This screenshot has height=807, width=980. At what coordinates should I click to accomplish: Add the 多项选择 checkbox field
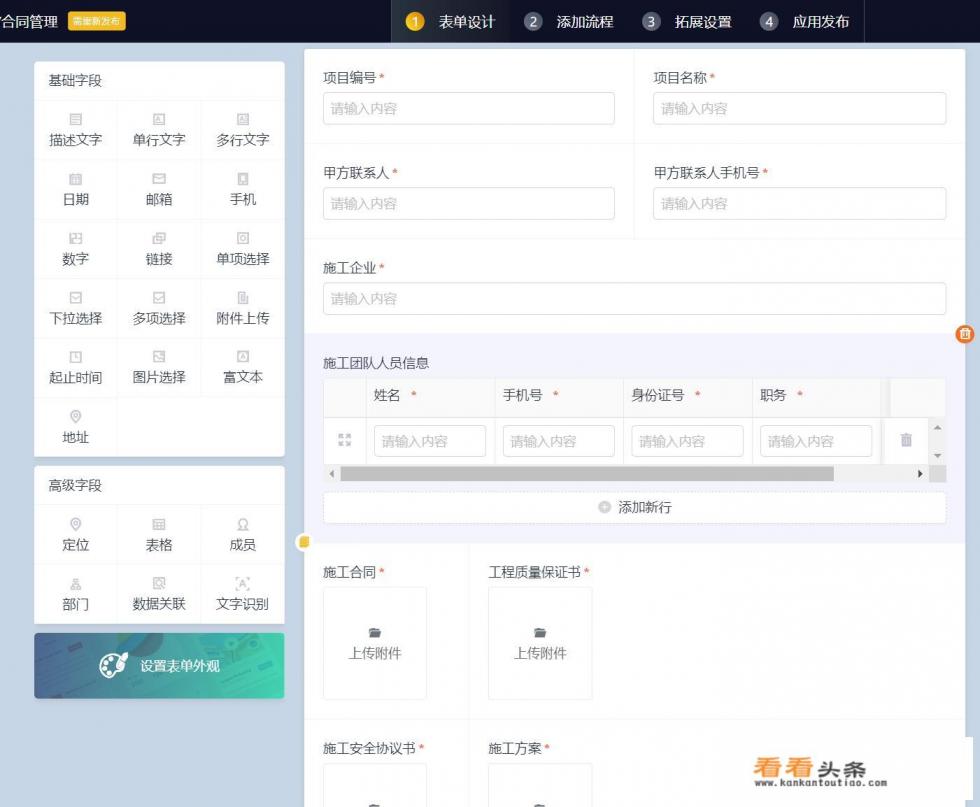tap(159, 308)
